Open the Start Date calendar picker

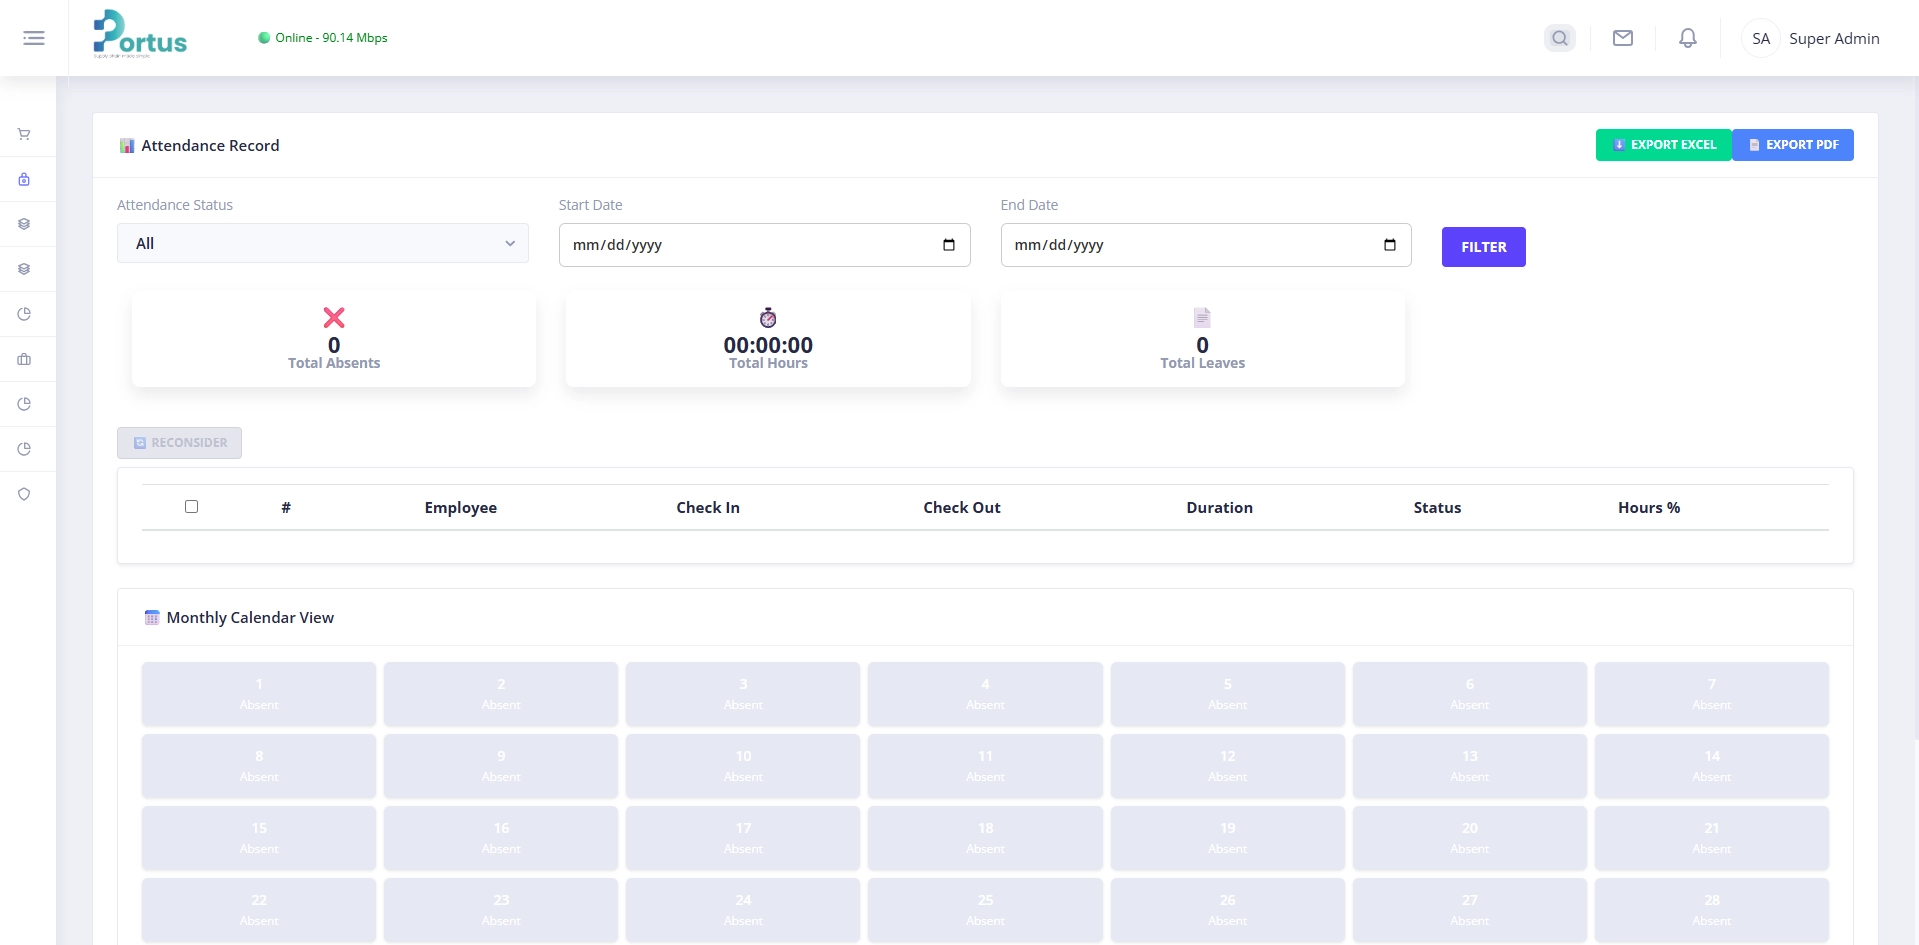coord(948,245)
